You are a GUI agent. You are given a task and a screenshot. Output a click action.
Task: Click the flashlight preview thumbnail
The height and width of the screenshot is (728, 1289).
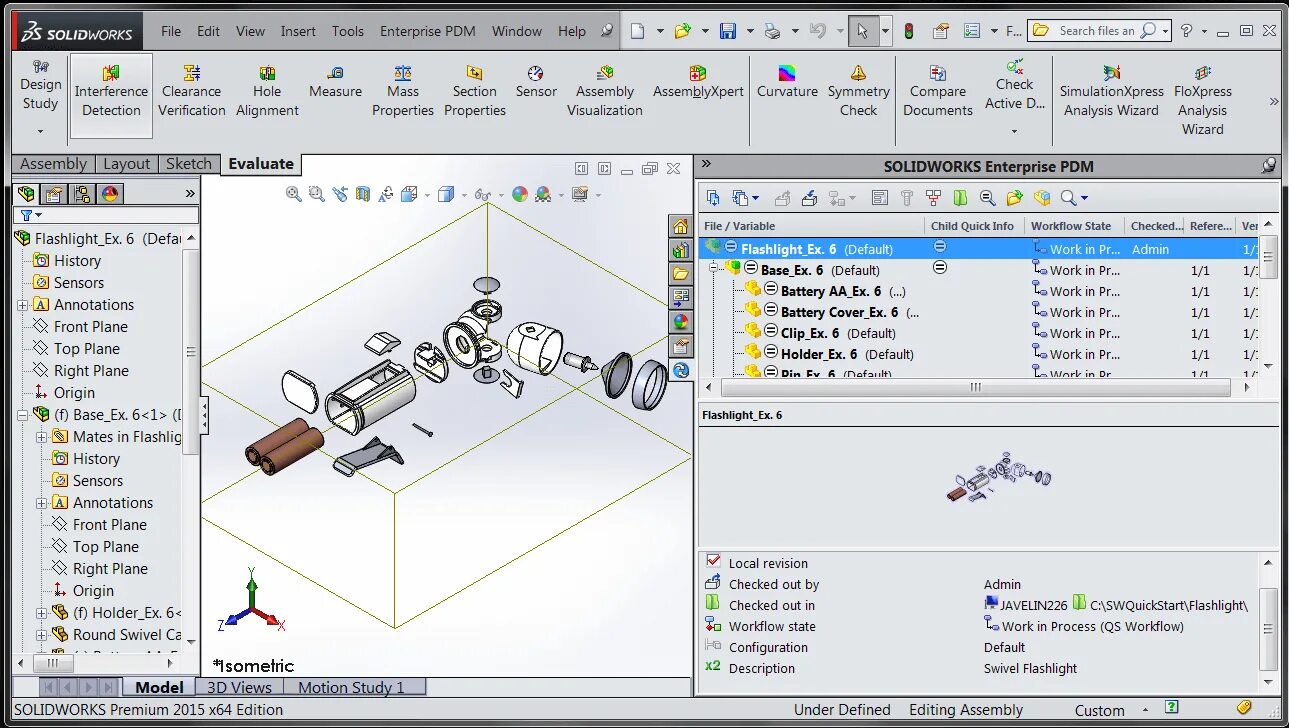[x=998, y=478]
